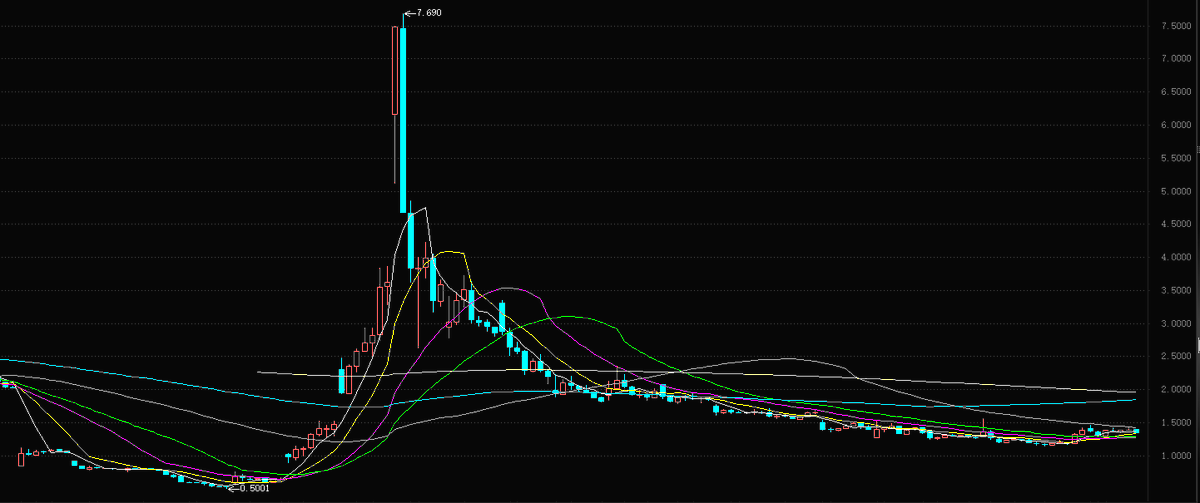The image size is (1200, 503).
Task: Click the 7.690 high price marker
Action: (422, 13)
